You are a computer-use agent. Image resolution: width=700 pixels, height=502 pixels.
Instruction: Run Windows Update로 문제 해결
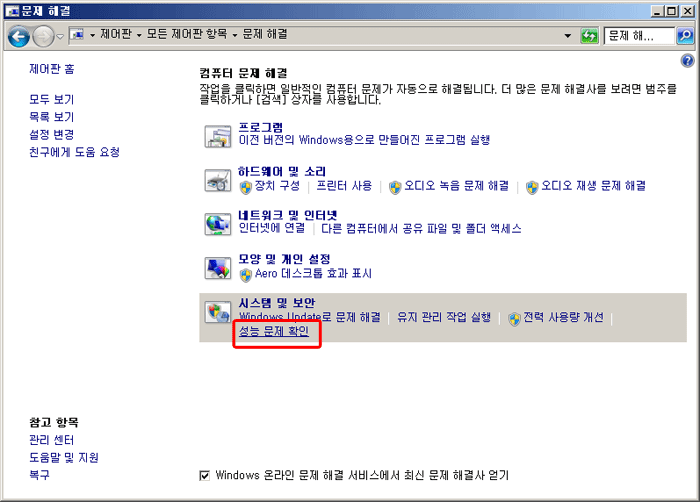tap(310, 317)
